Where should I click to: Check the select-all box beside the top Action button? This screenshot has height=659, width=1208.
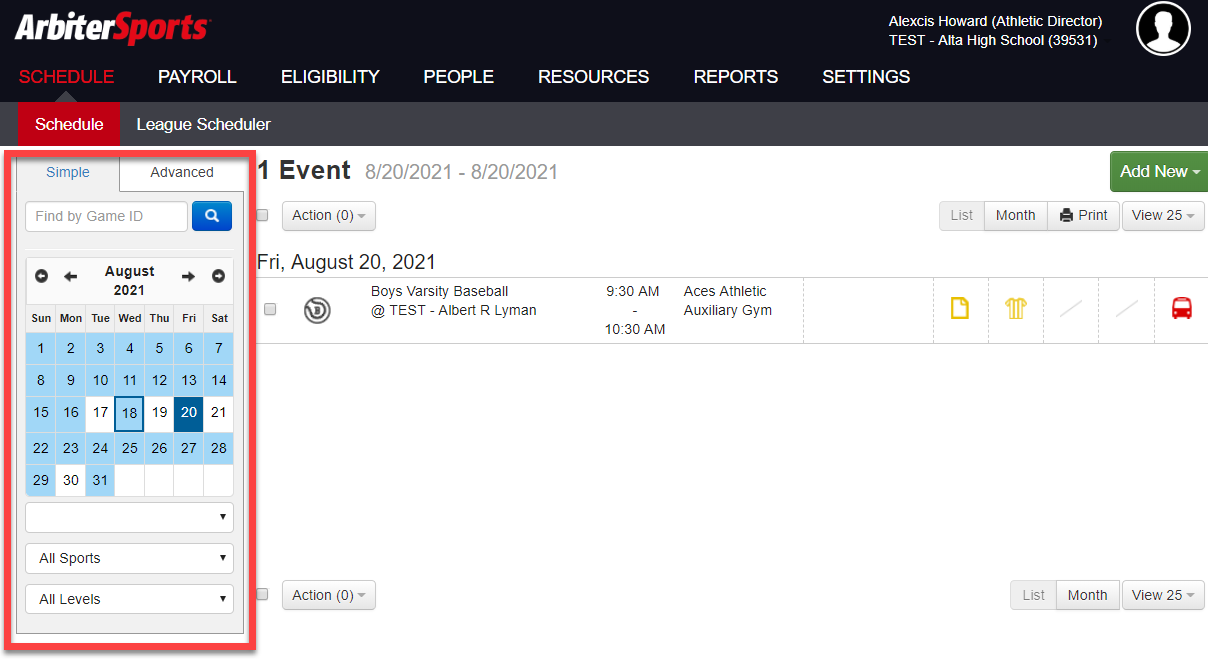pos(262,215)
